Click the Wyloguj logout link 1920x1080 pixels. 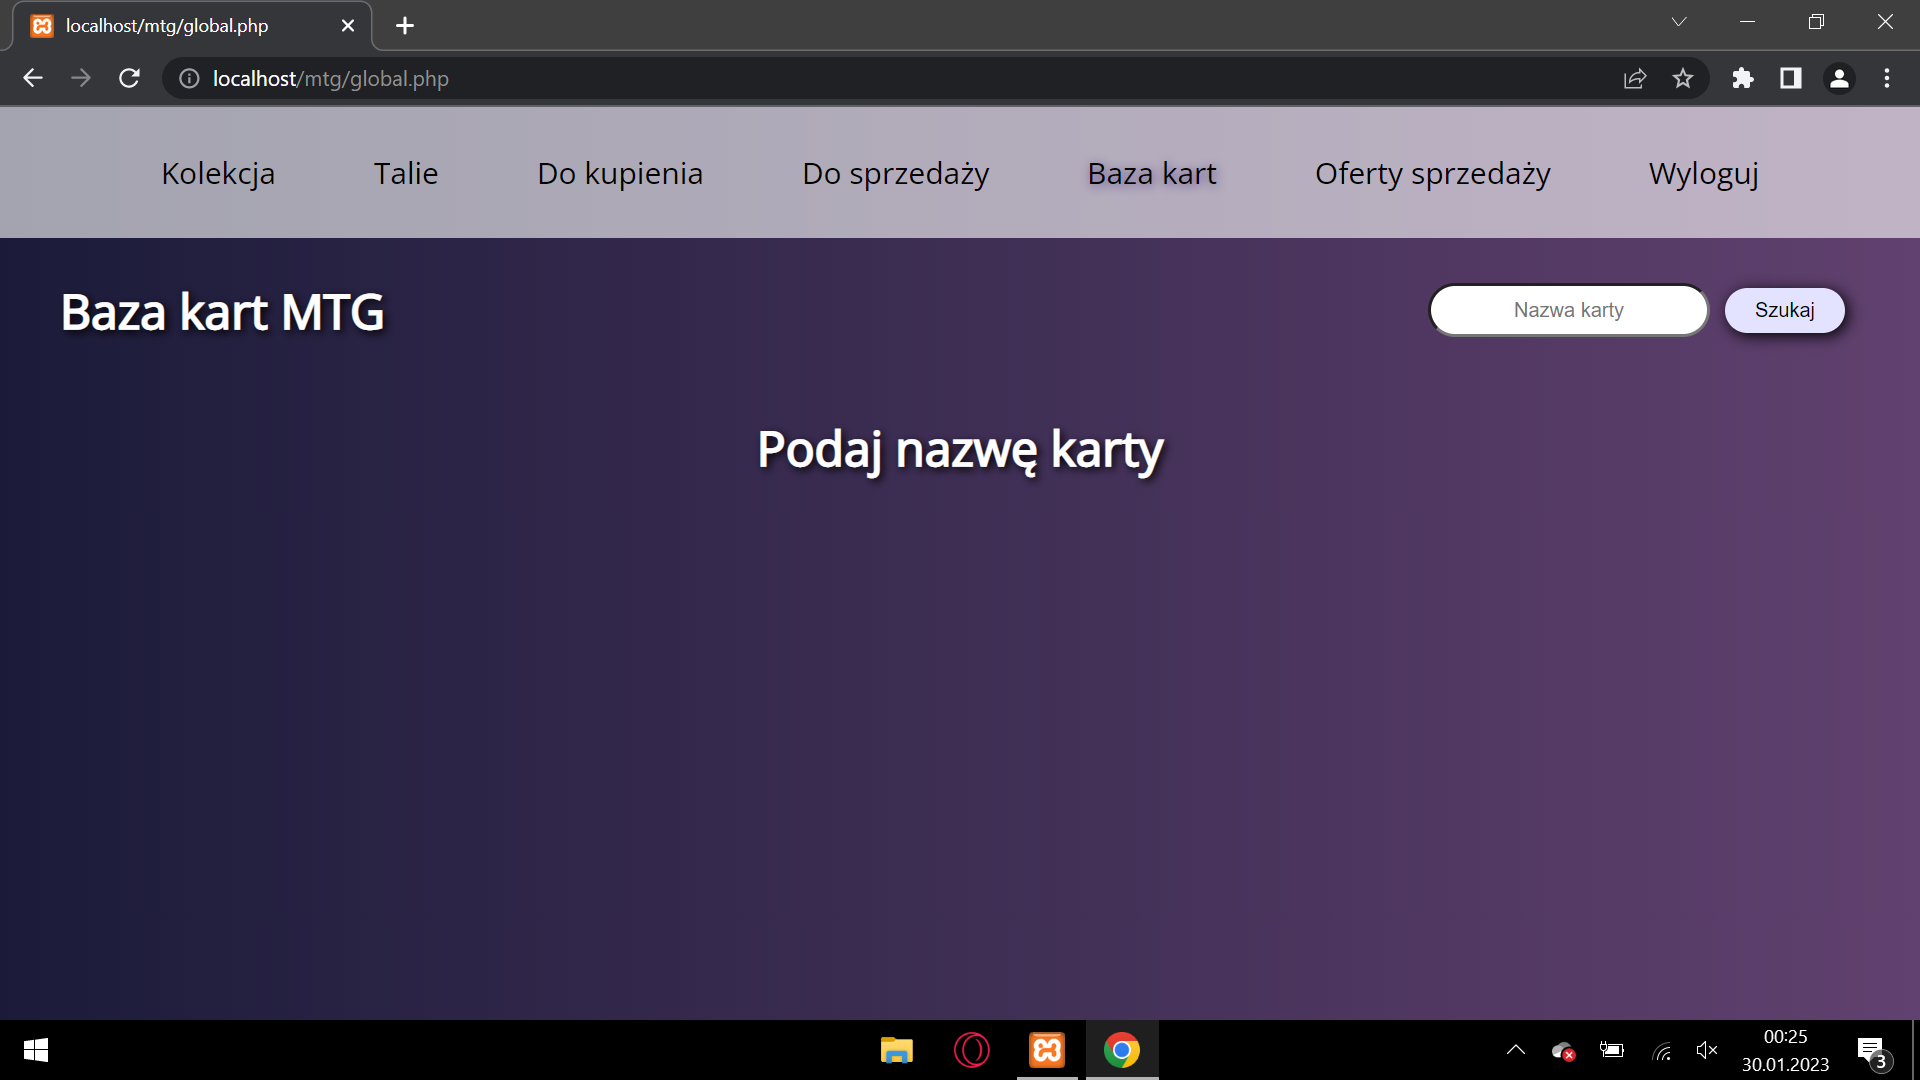pyautogui.click(x=1703, y=173)
